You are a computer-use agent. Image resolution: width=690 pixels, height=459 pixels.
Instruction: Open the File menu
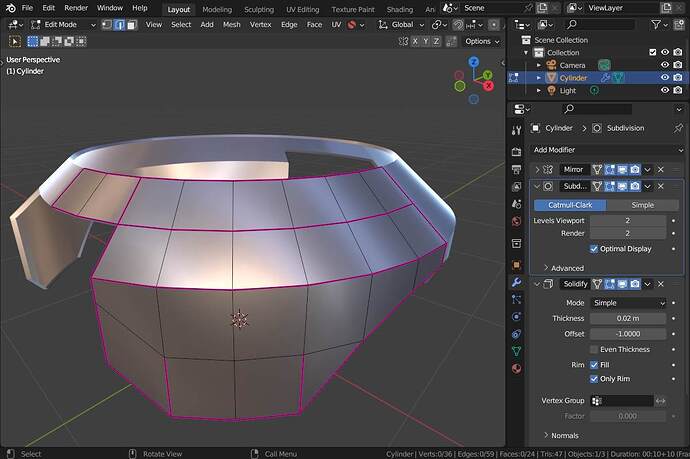tap(27, 8)
